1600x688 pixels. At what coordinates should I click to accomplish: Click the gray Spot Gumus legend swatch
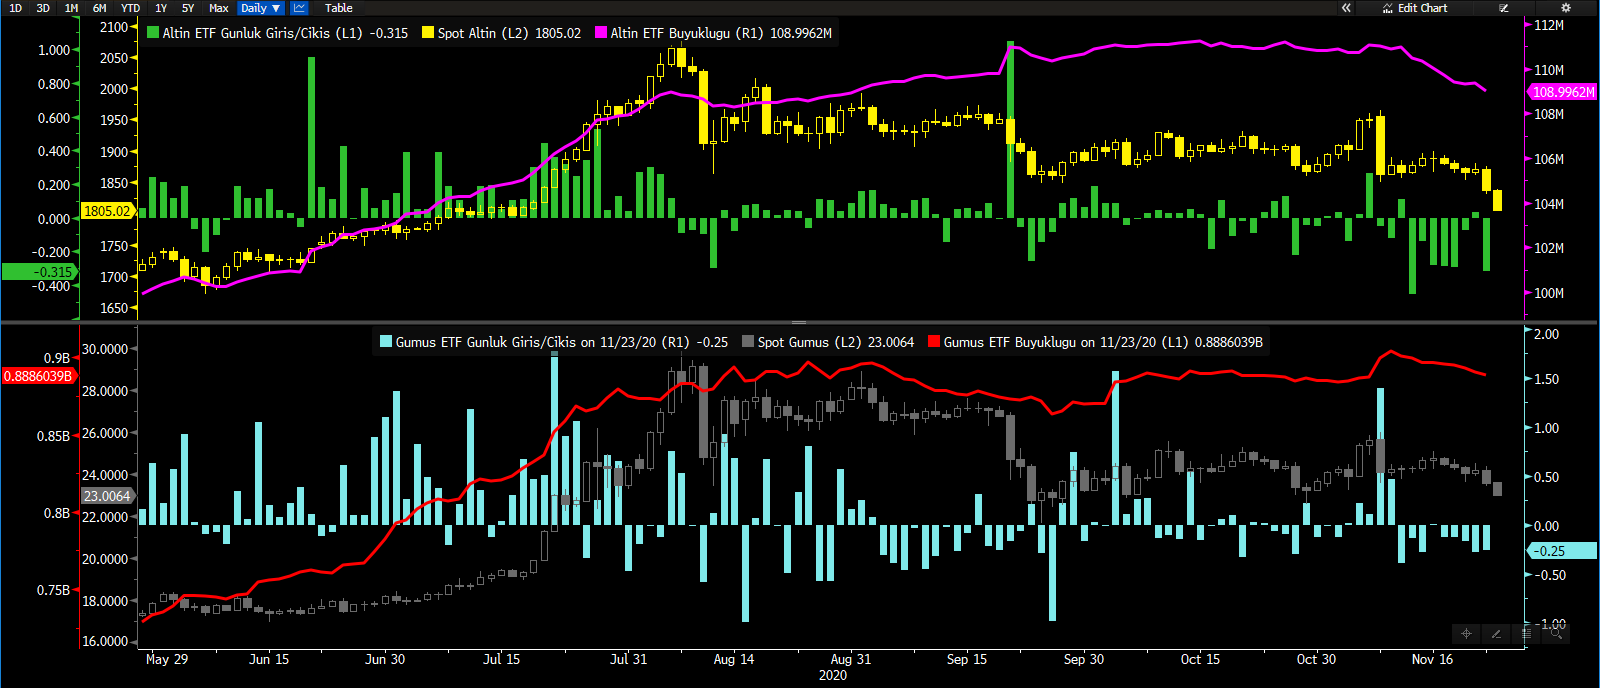click(x=748, y=342)
